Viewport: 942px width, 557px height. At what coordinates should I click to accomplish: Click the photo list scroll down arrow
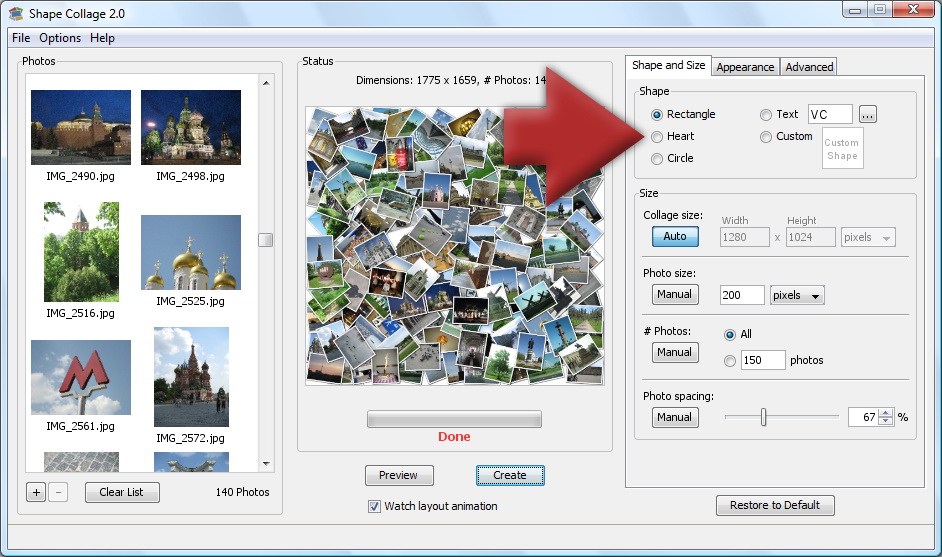266,464
